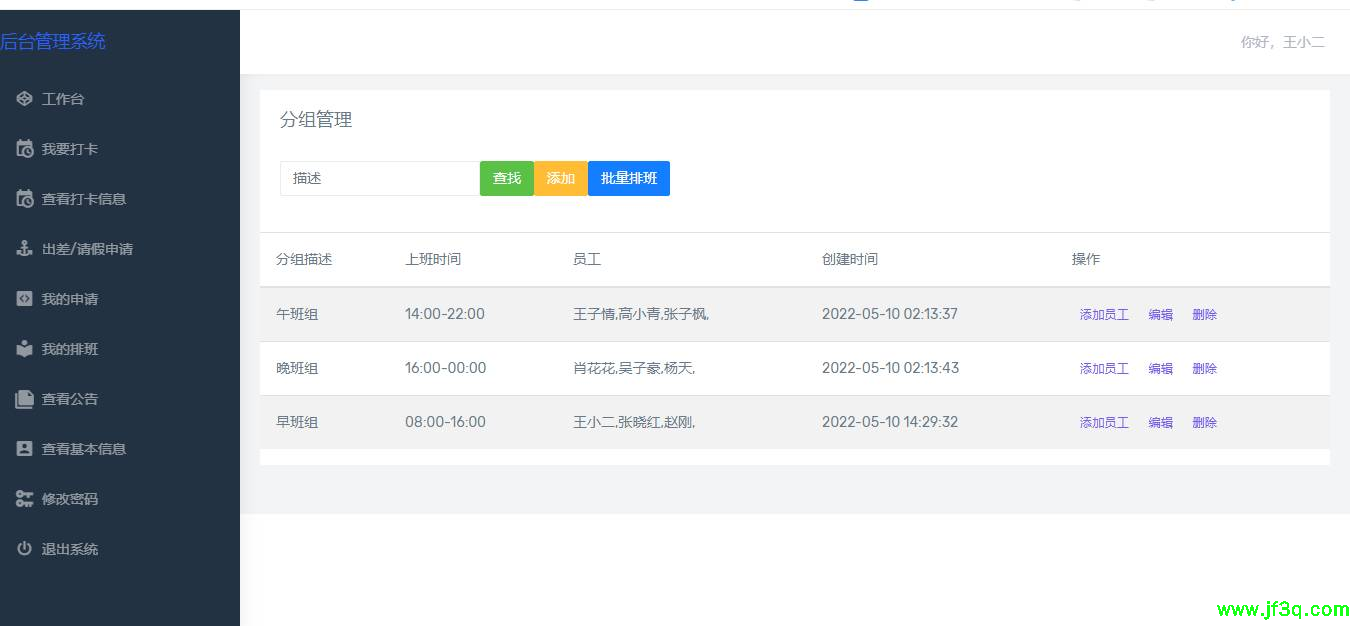Click the anchor icon for 出差/请假申请

[24, 249]
